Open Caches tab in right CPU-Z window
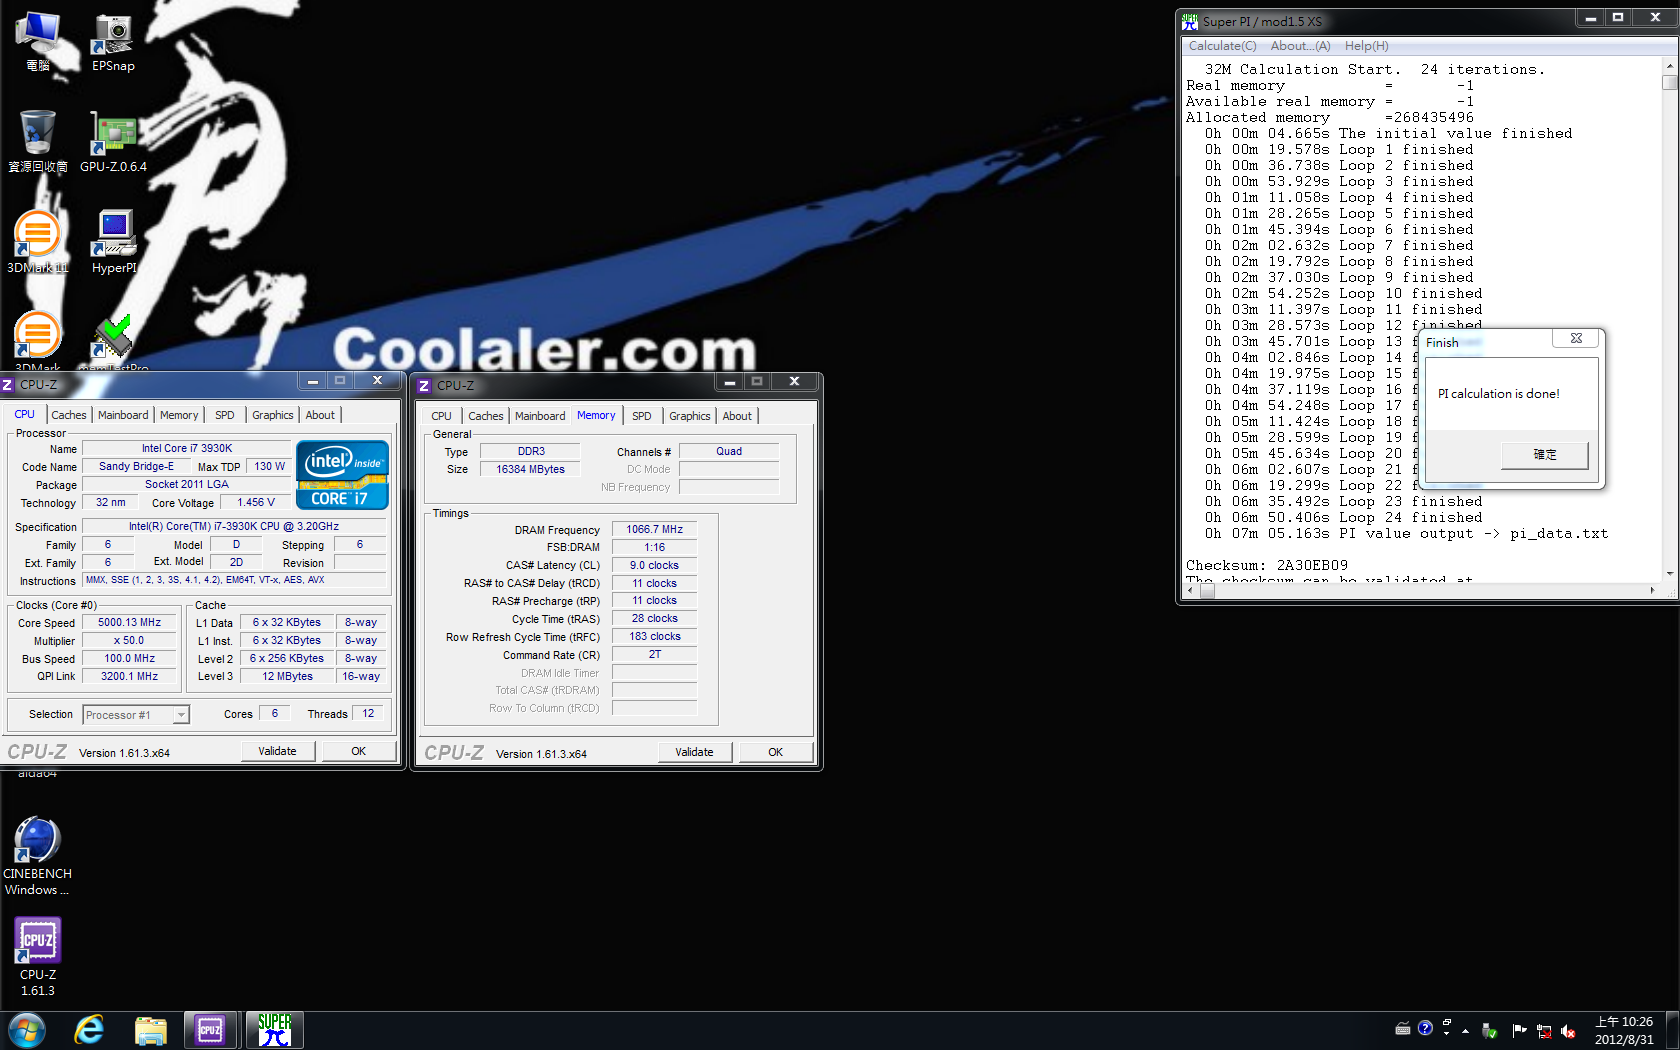Viewport: 1680px width, 1050px height. (486, 416)
